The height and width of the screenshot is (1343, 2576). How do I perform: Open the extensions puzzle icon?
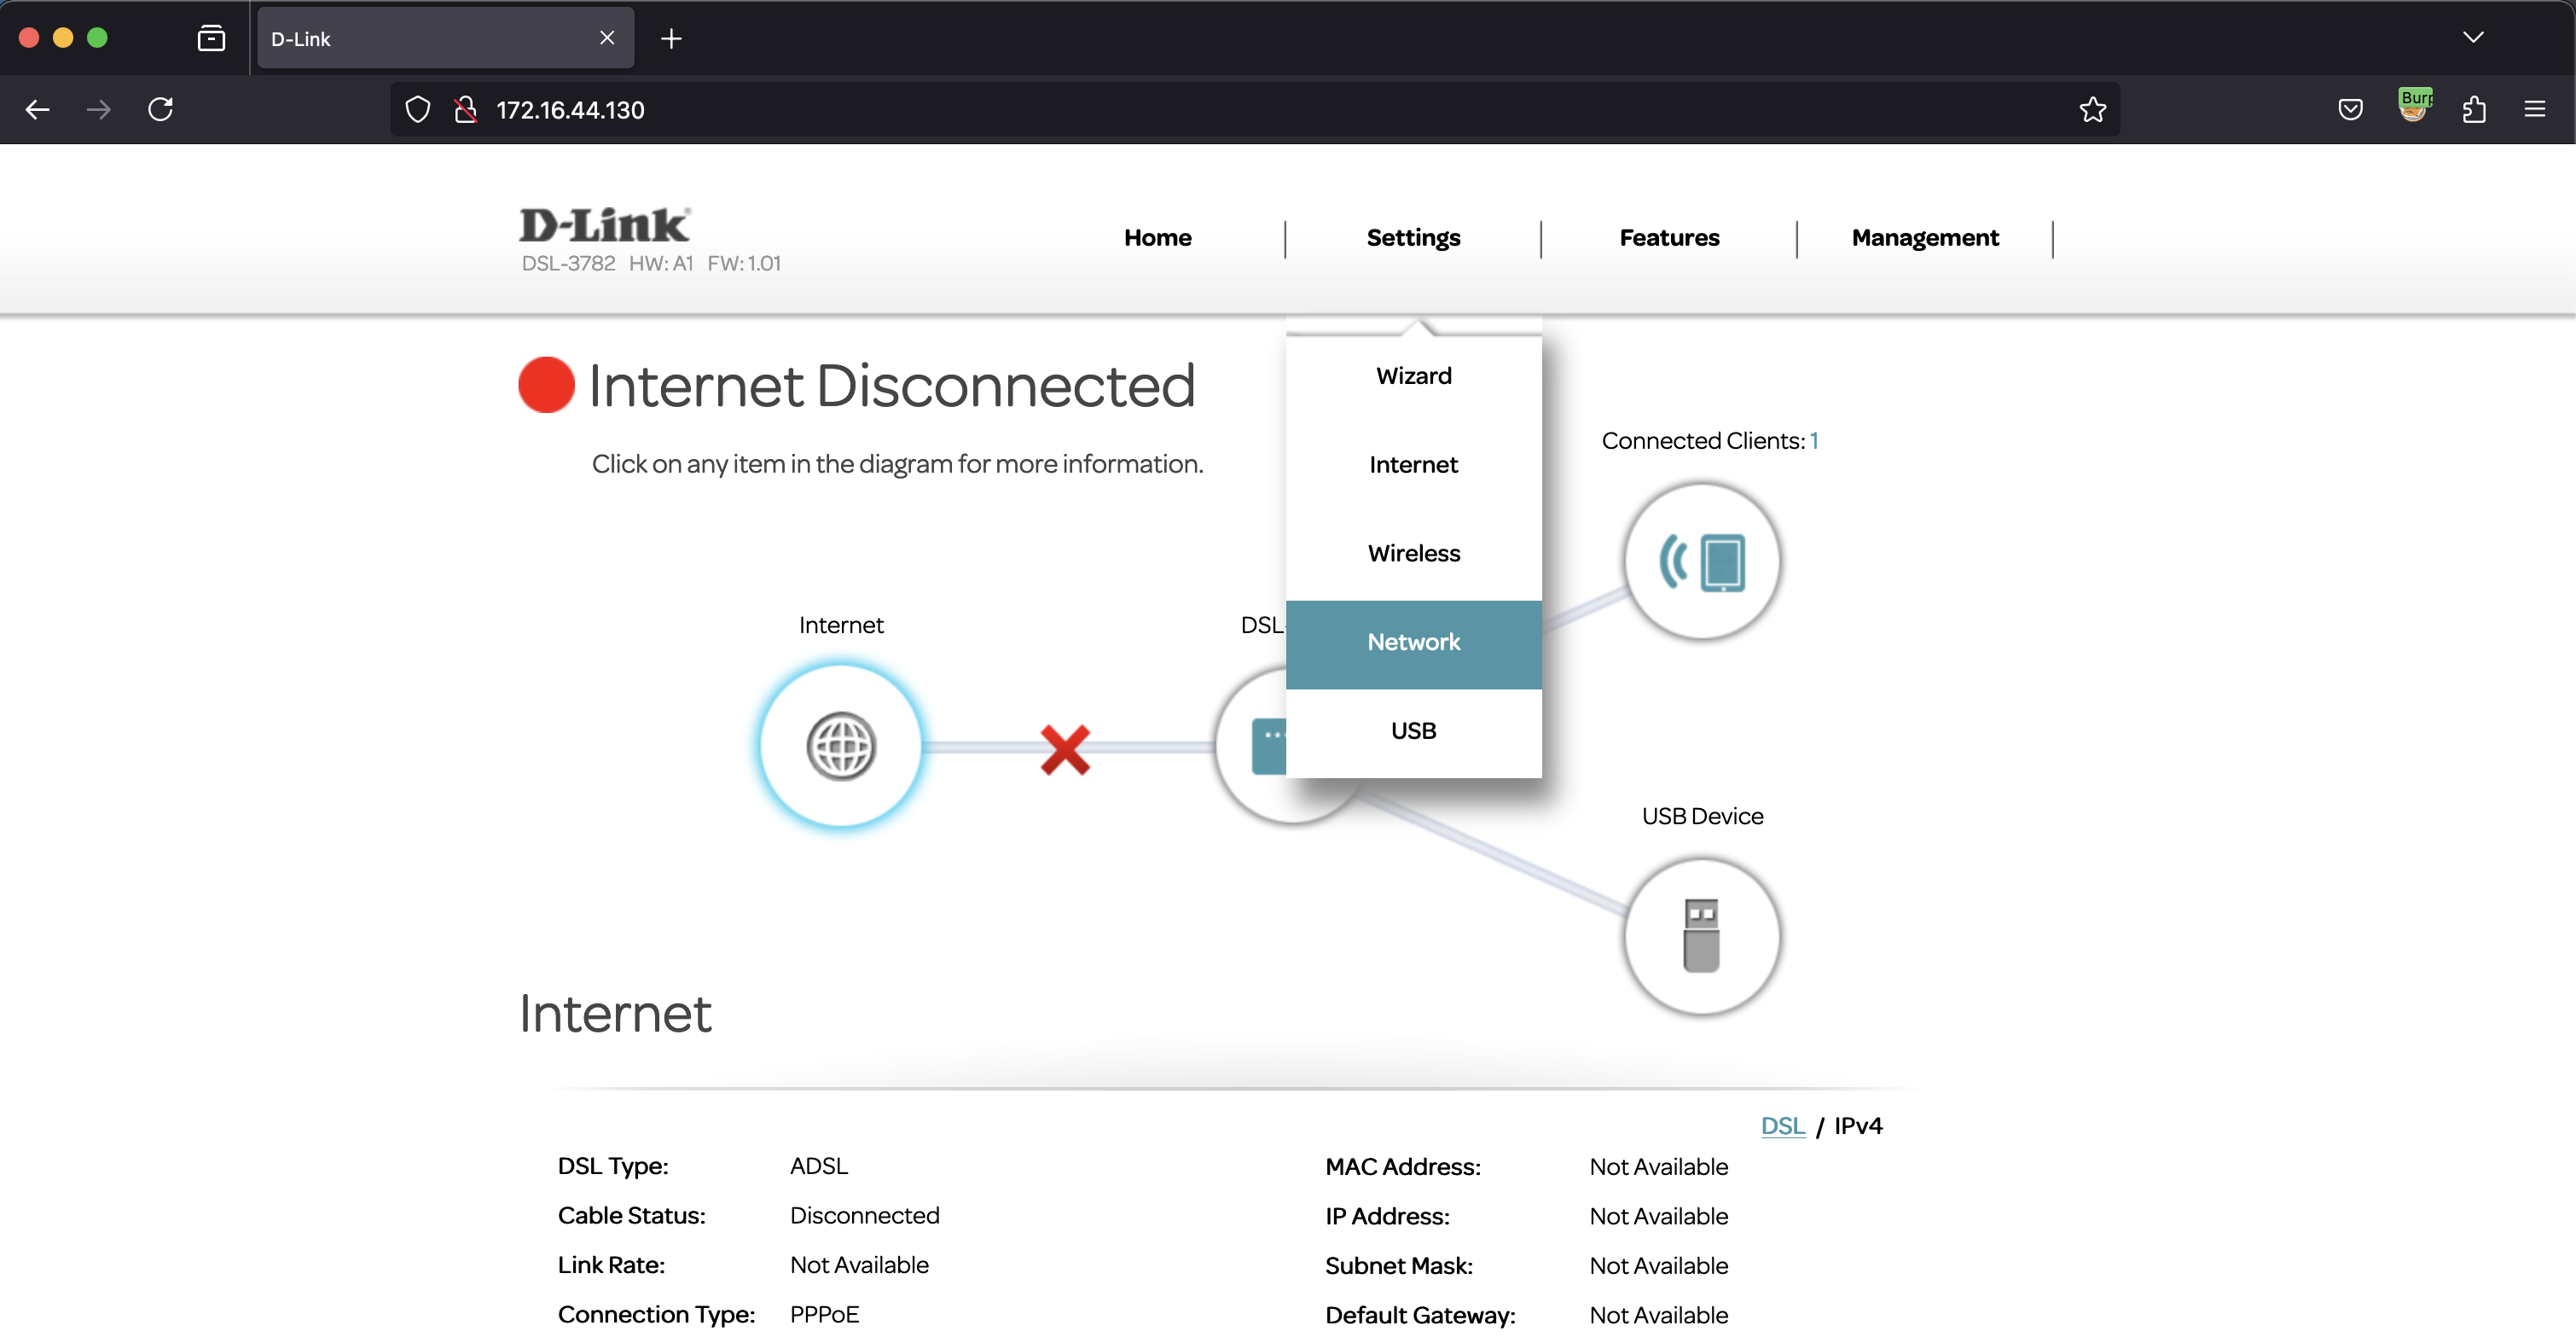point(2474,110)
